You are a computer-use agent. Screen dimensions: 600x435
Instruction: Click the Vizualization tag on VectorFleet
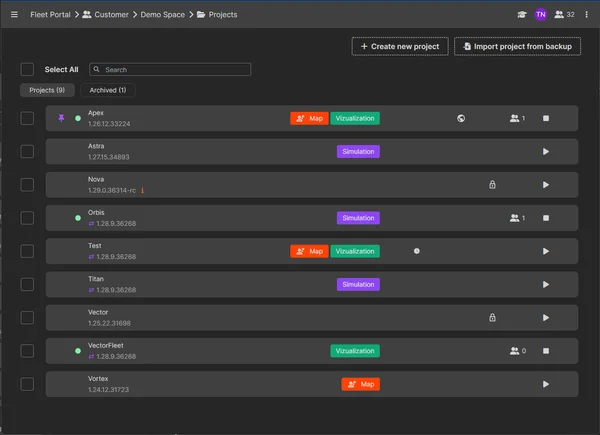click(x=355, y=351)
